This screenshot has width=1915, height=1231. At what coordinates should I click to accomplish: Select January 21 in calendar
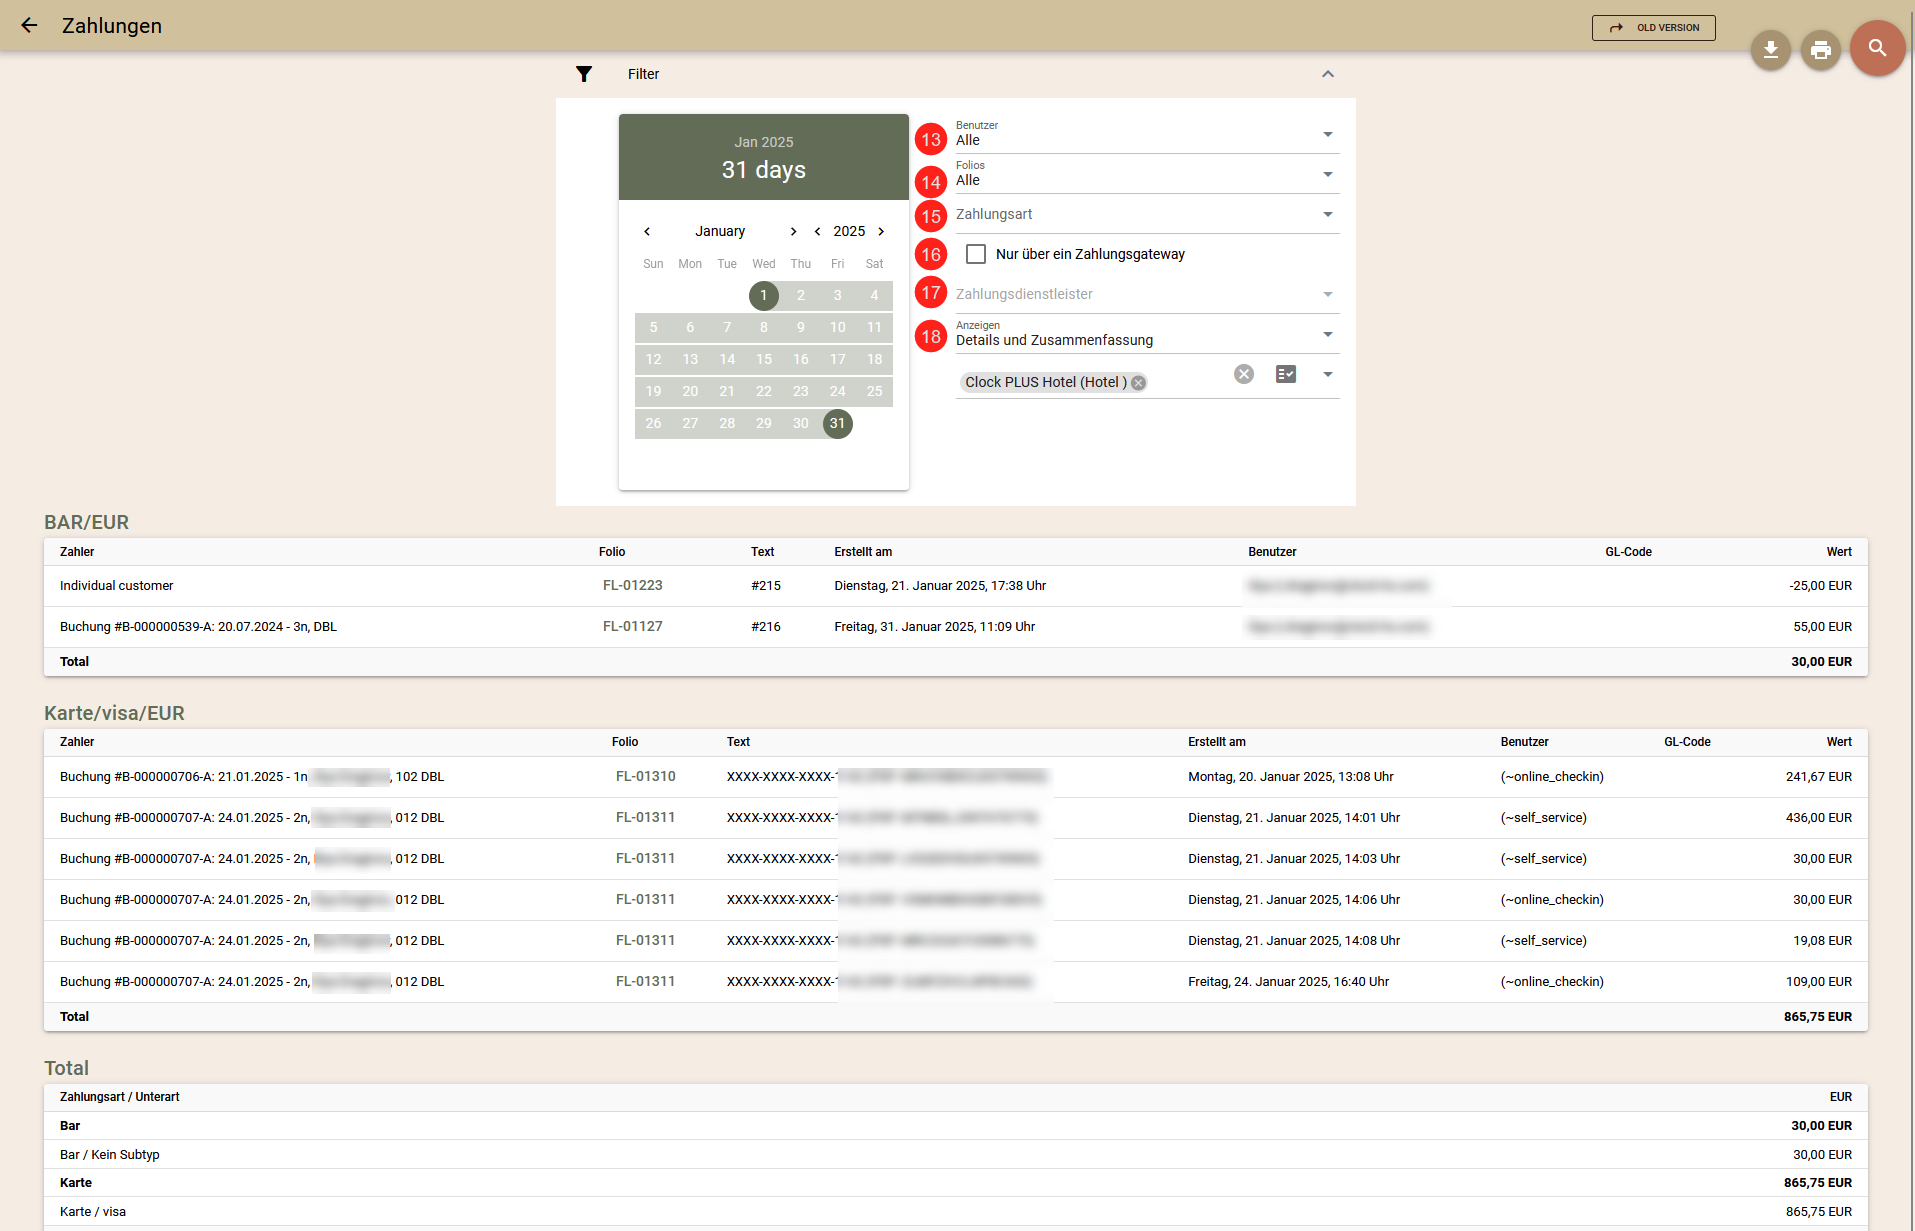click(727, 391)
